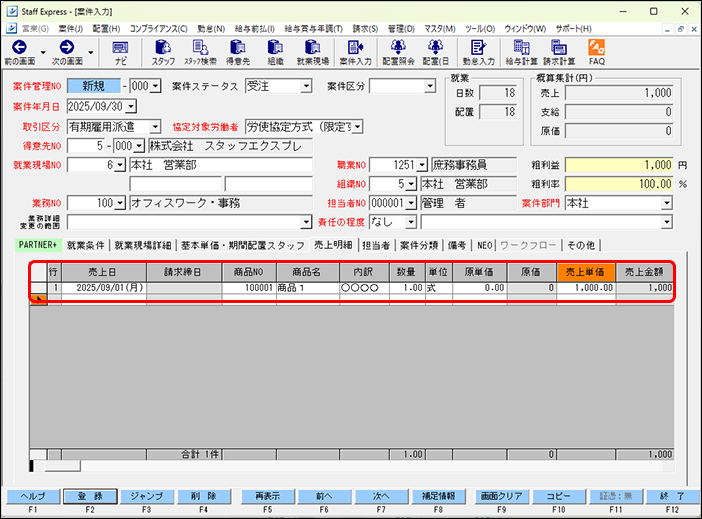Open the 業務NO dropdown showing 100

pyautogui.click(x=120, y=203)
